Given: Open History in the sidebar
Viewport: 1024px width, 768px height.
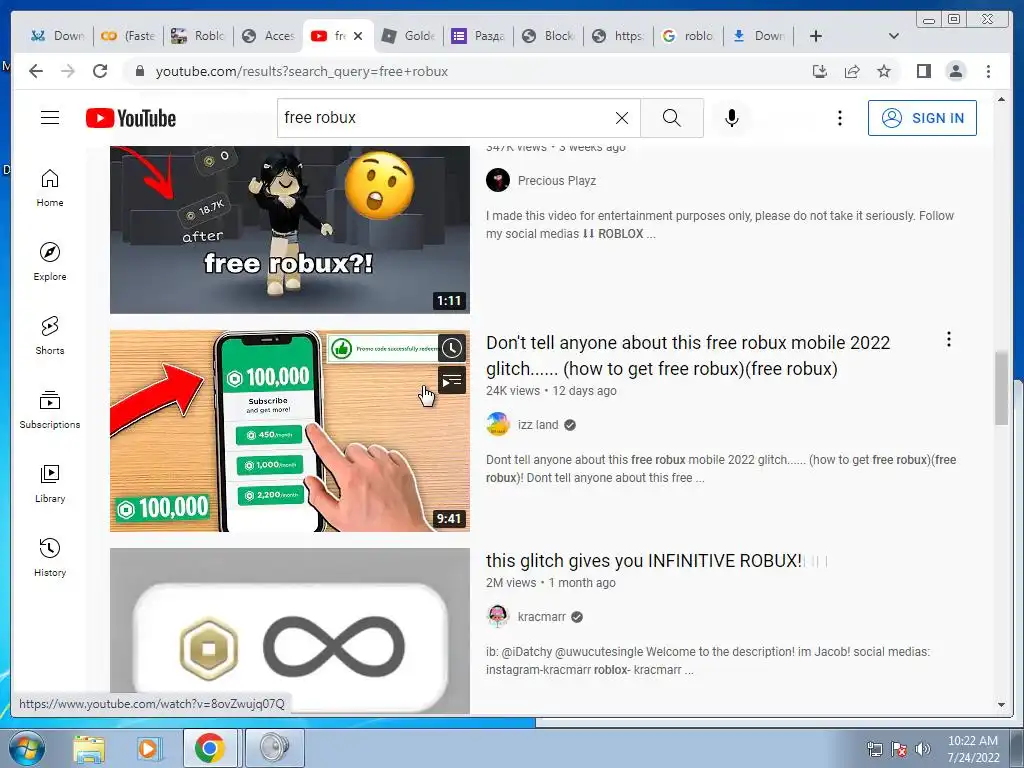Looking at the screenshot, I should click(50, 557).
